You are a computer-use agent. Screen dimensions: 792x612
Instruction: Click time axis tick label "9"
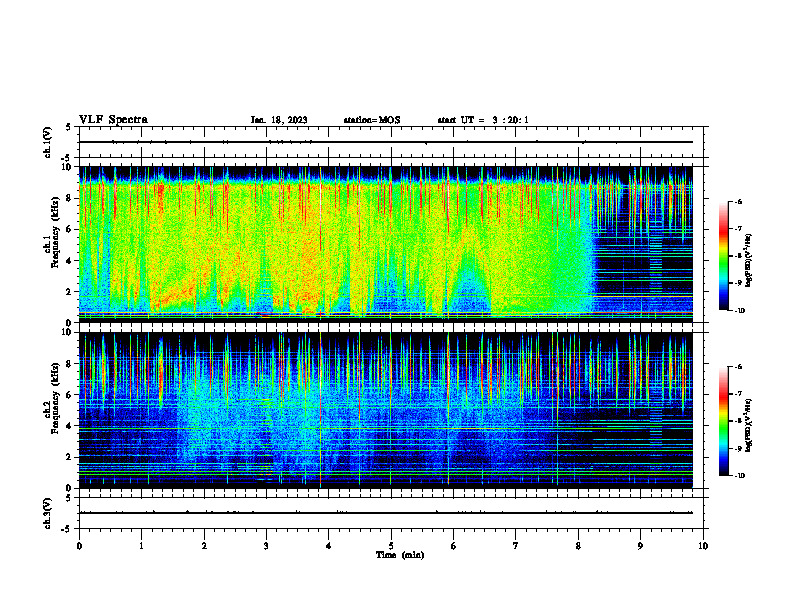click(640, 546)
